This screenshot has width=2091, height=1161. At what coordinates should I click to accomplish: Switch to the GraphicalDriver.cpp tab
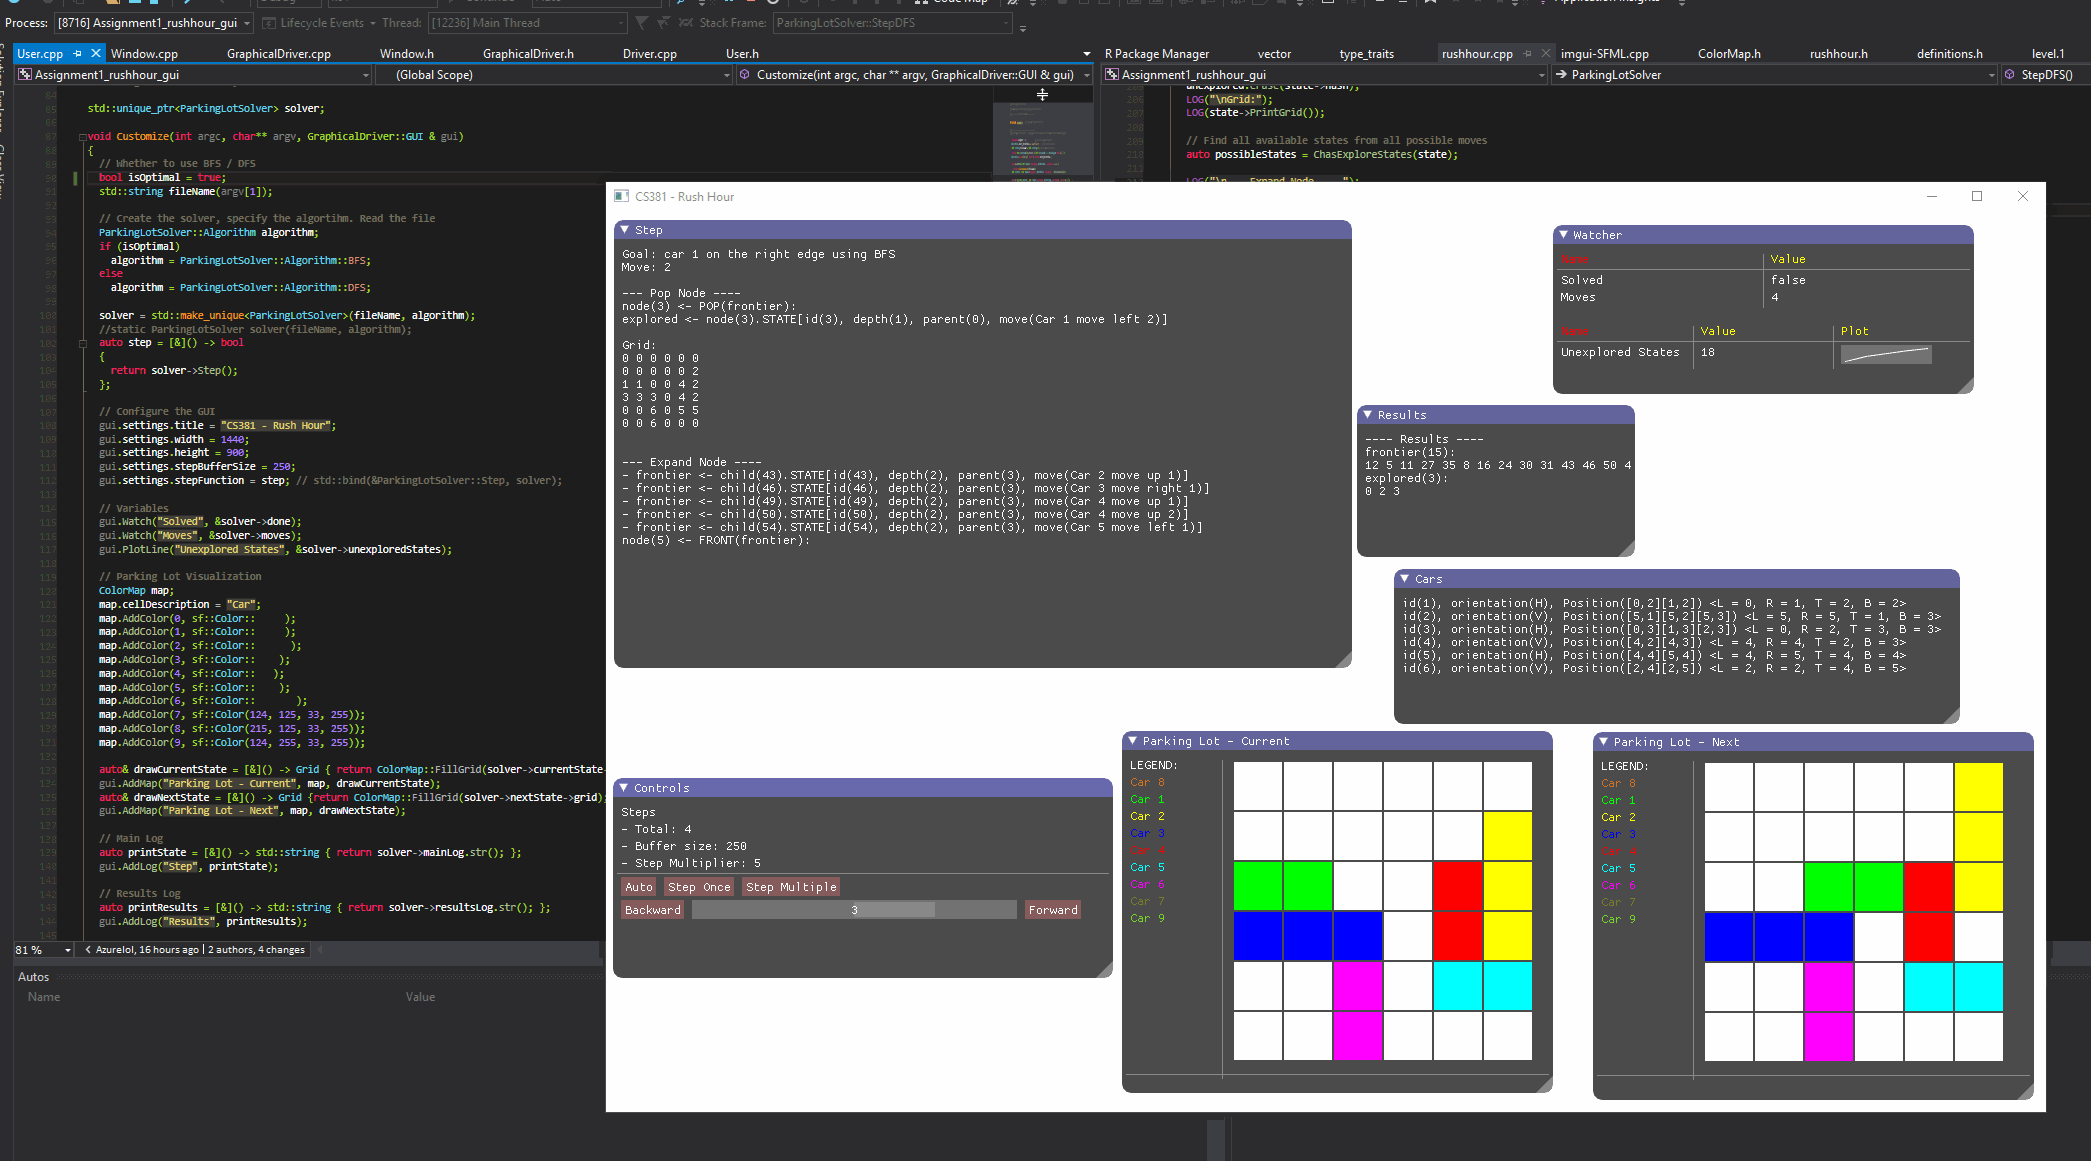pos(278,54)
